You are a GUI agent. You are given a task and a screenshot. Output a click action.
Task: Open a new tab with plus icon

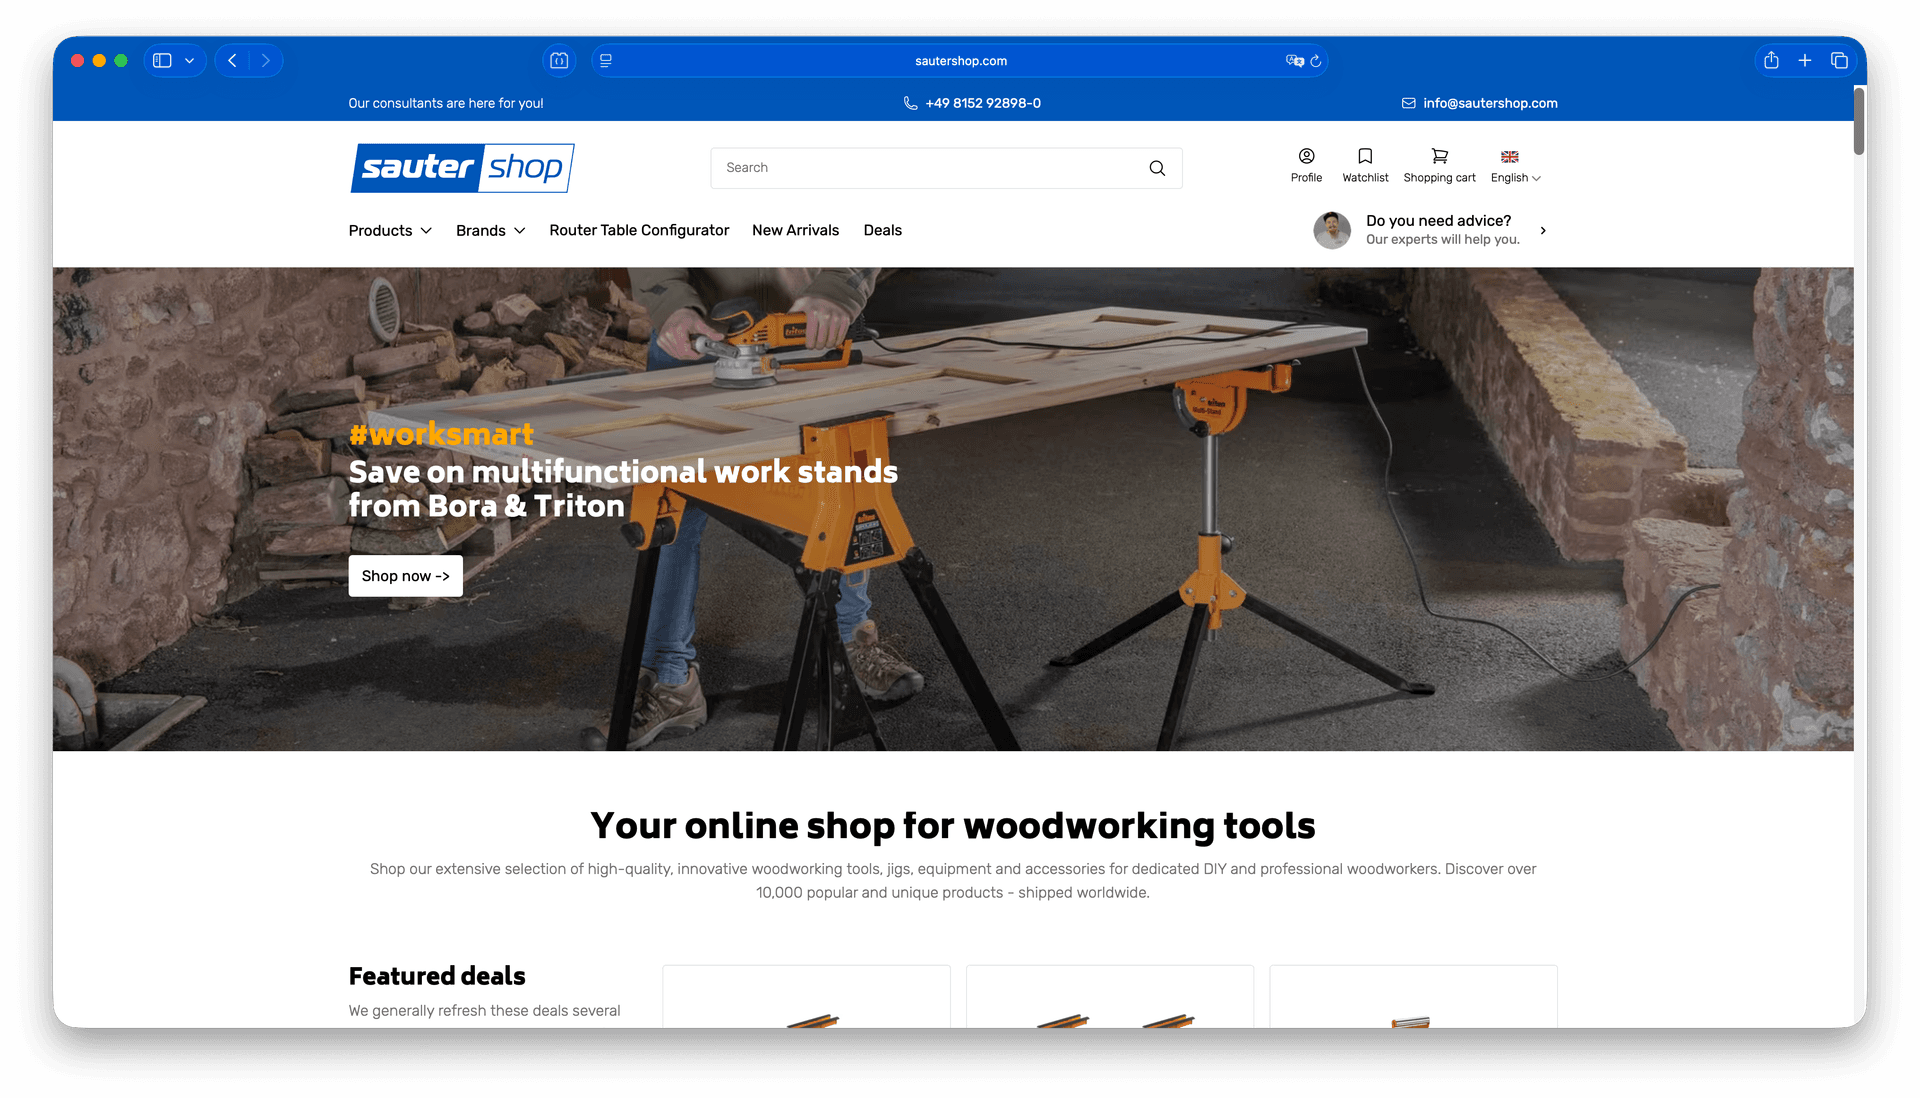coord(1805,61)
